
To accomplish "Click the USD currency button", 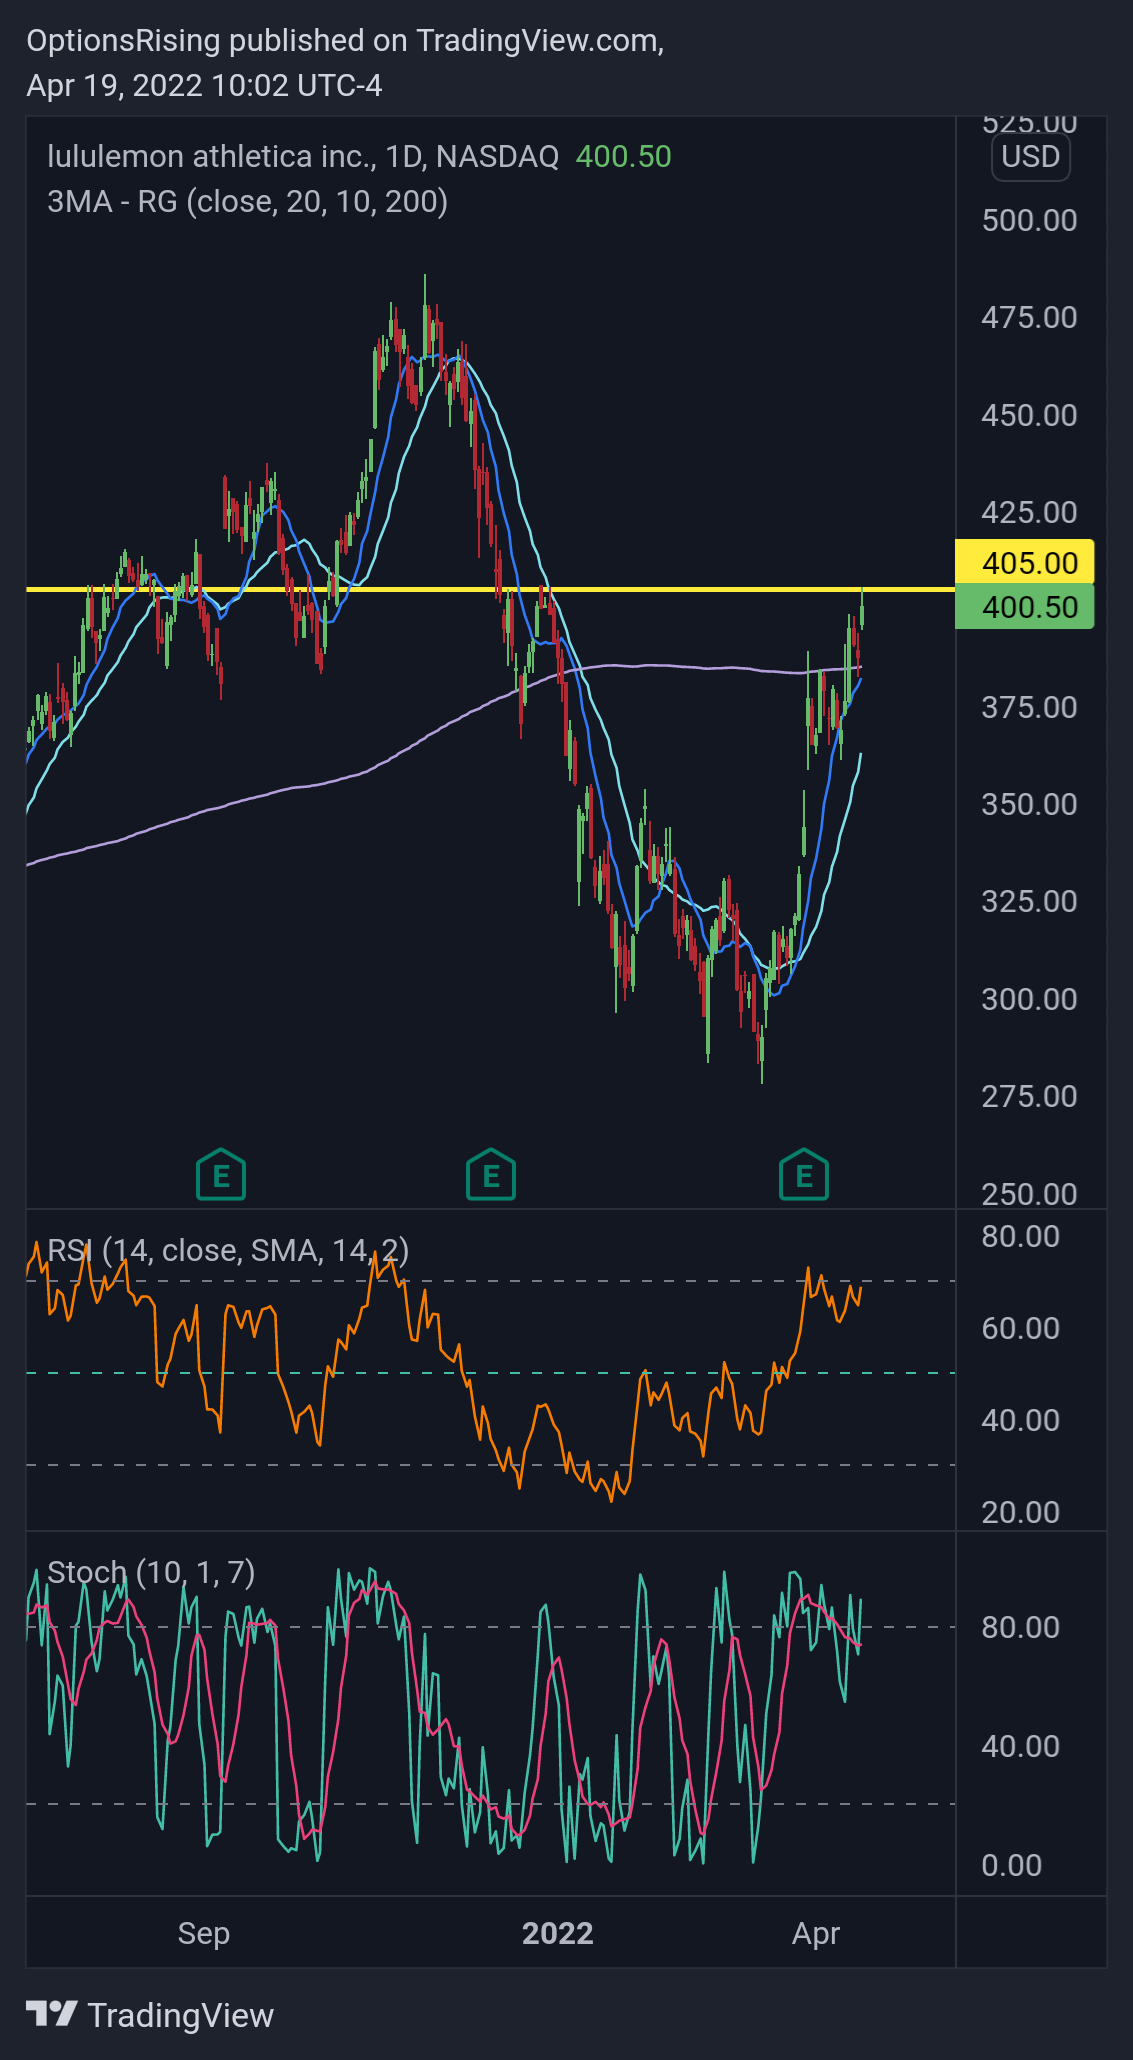I will [1031, 157].
